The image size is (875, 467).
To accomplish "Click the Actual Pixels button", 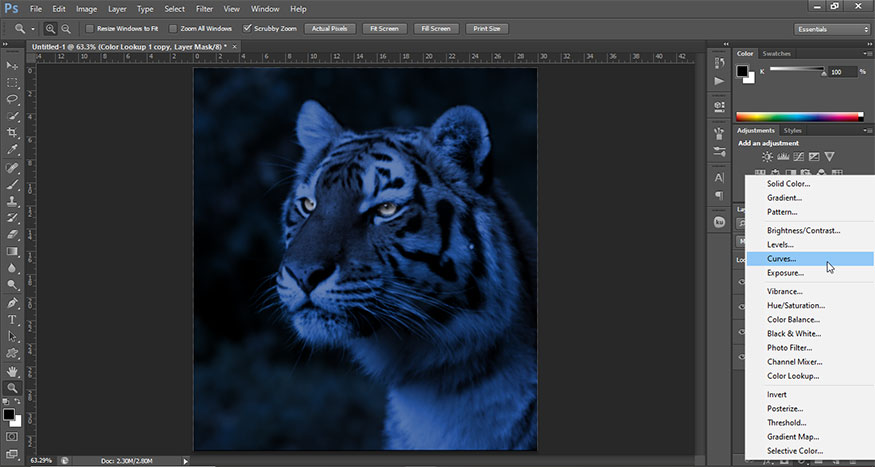I will (330, 28).
